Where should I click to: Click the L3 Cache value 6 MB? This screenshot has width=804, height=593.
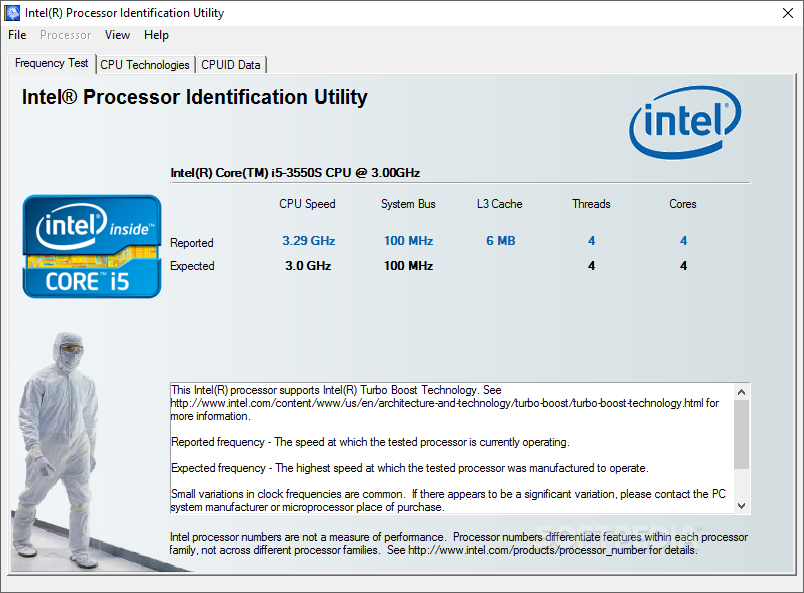(x=500, y=241)
